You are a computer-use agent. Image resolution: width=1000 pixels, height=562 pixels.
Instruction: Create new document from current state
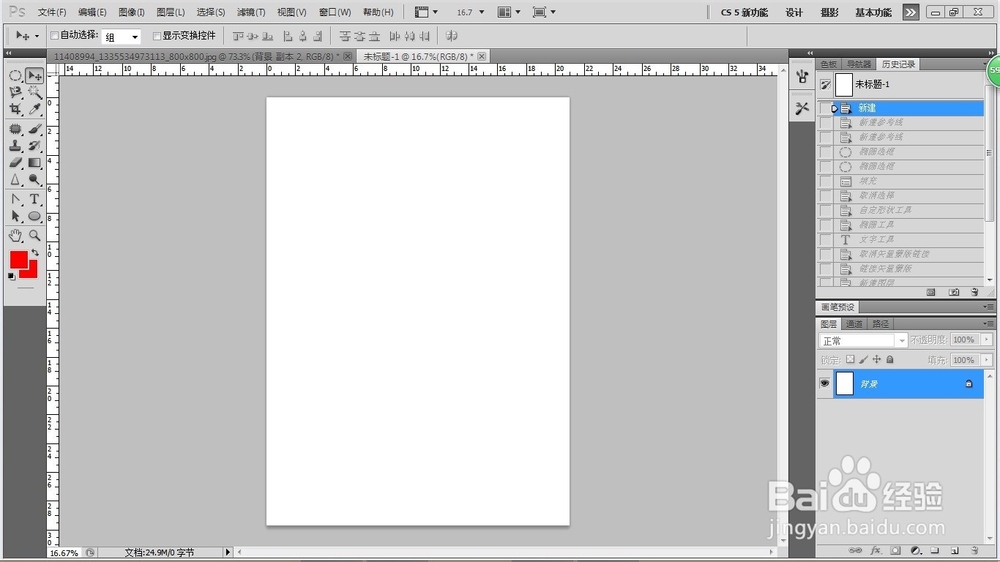[931, 292]
